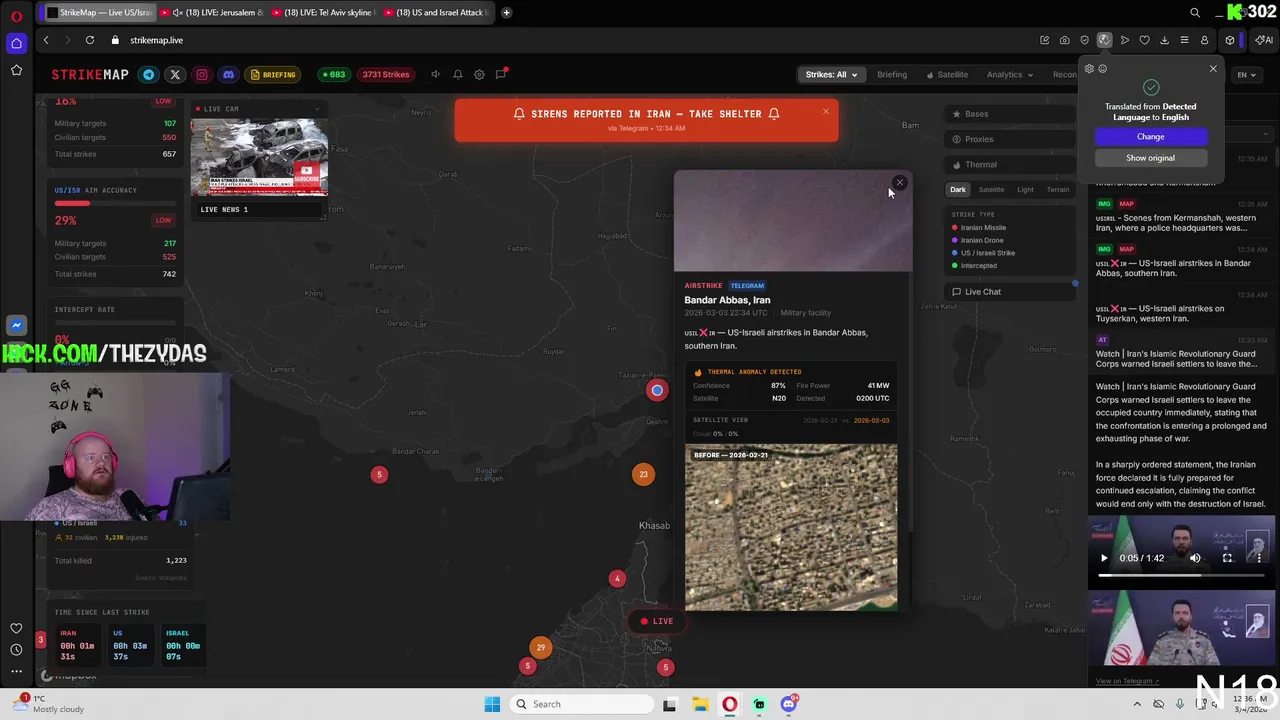Open the EN language dropdown
This screenshot has width=1280, height=720.
pos(1246,74)
